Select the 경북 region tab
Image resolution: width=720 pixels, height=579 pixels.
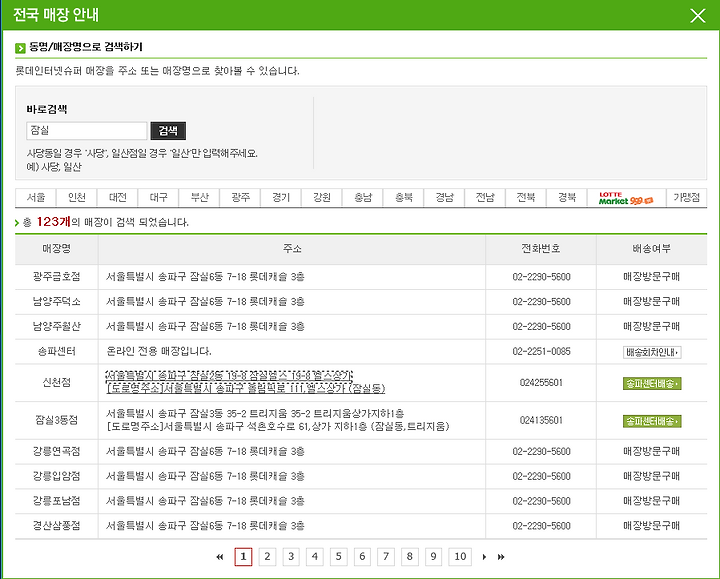(x=567, y=197)
